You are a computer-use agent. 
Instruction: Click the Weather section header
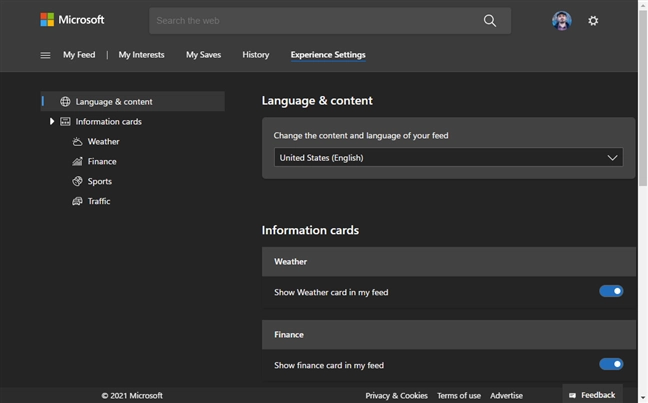pos(449,262)
